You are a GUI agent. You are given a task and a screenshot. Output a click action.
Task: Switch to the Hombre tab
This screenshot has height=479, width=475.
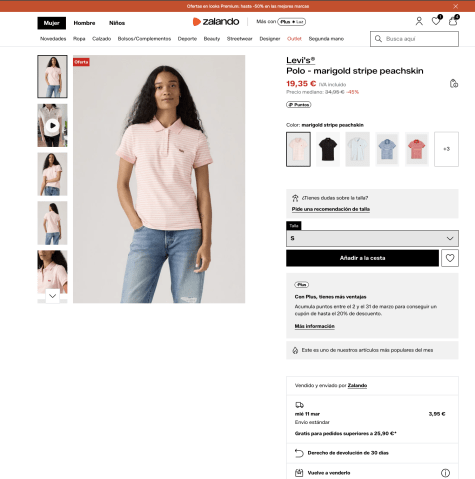coord(84,23)
